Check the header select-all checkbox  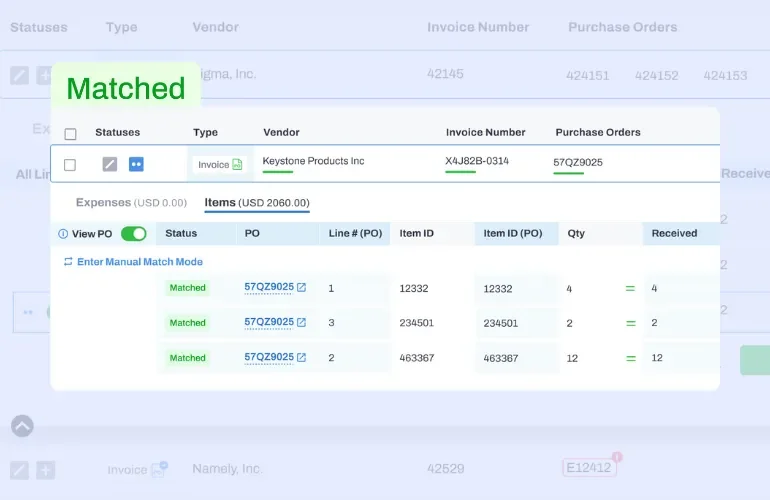[70, 134]
